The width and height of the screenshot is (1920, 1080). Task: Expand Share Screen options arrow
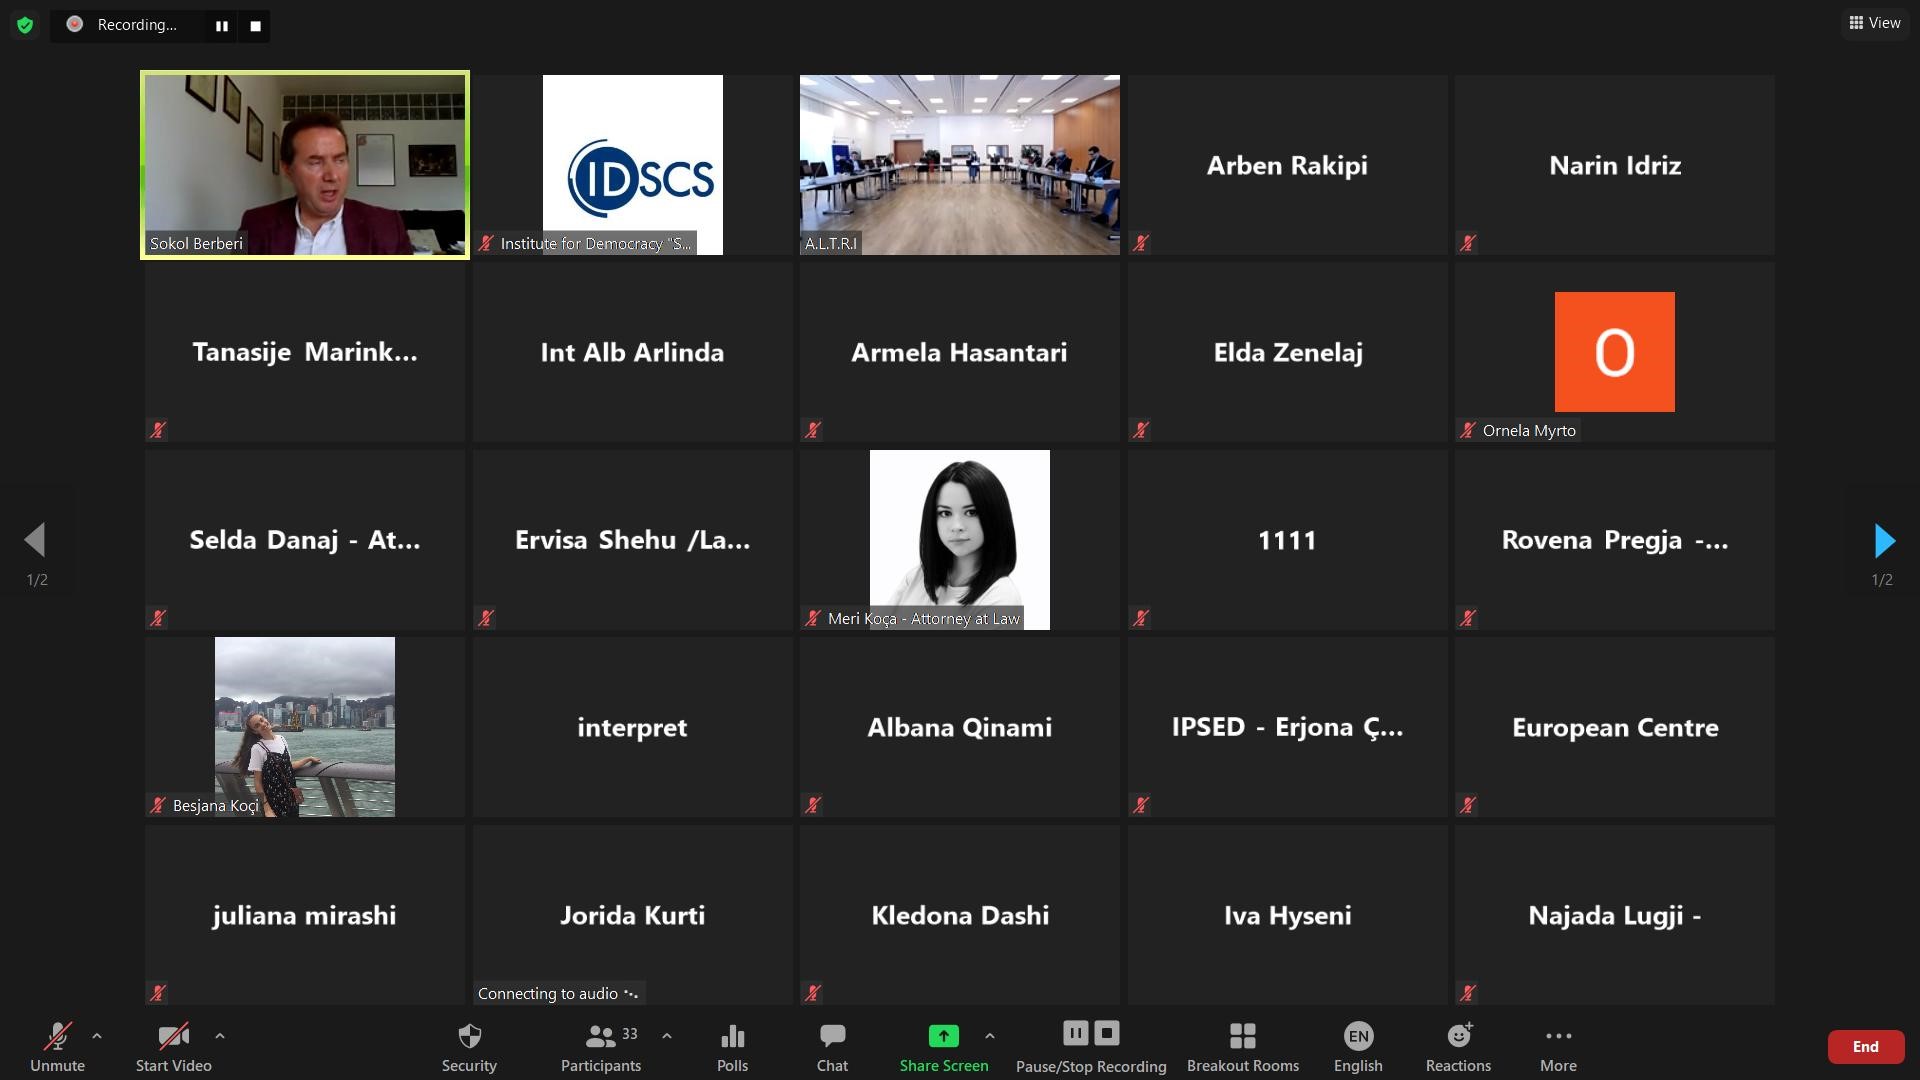(x=989, y=1036)
